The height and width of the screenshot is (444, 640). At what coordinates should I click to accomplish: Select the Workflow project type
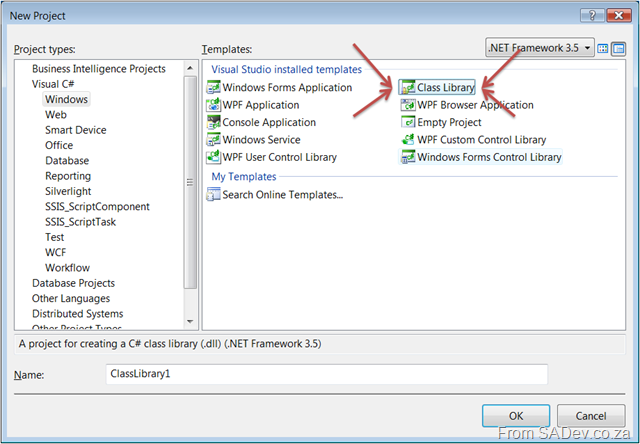(x=67, y=268)
